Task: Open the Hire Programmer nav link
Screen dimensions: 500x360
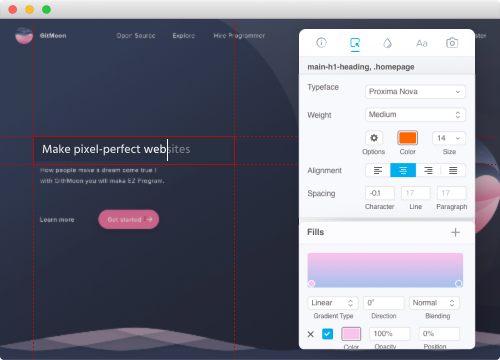Action: (x=239, y=36)
